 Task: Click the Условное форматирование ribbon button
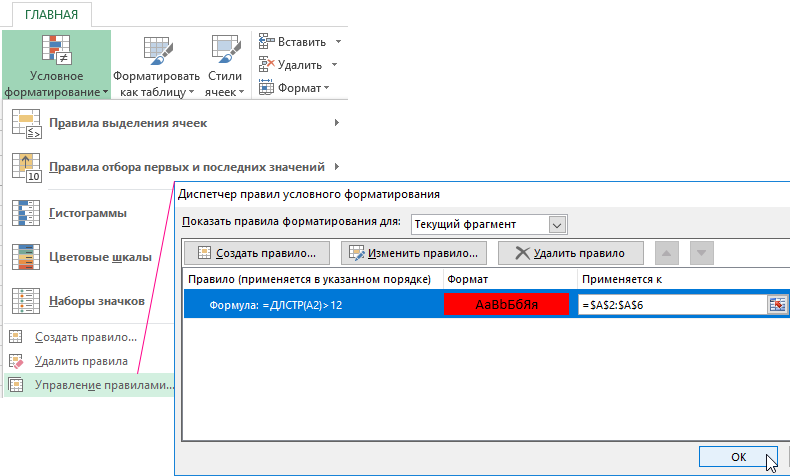tap(56, 64)
